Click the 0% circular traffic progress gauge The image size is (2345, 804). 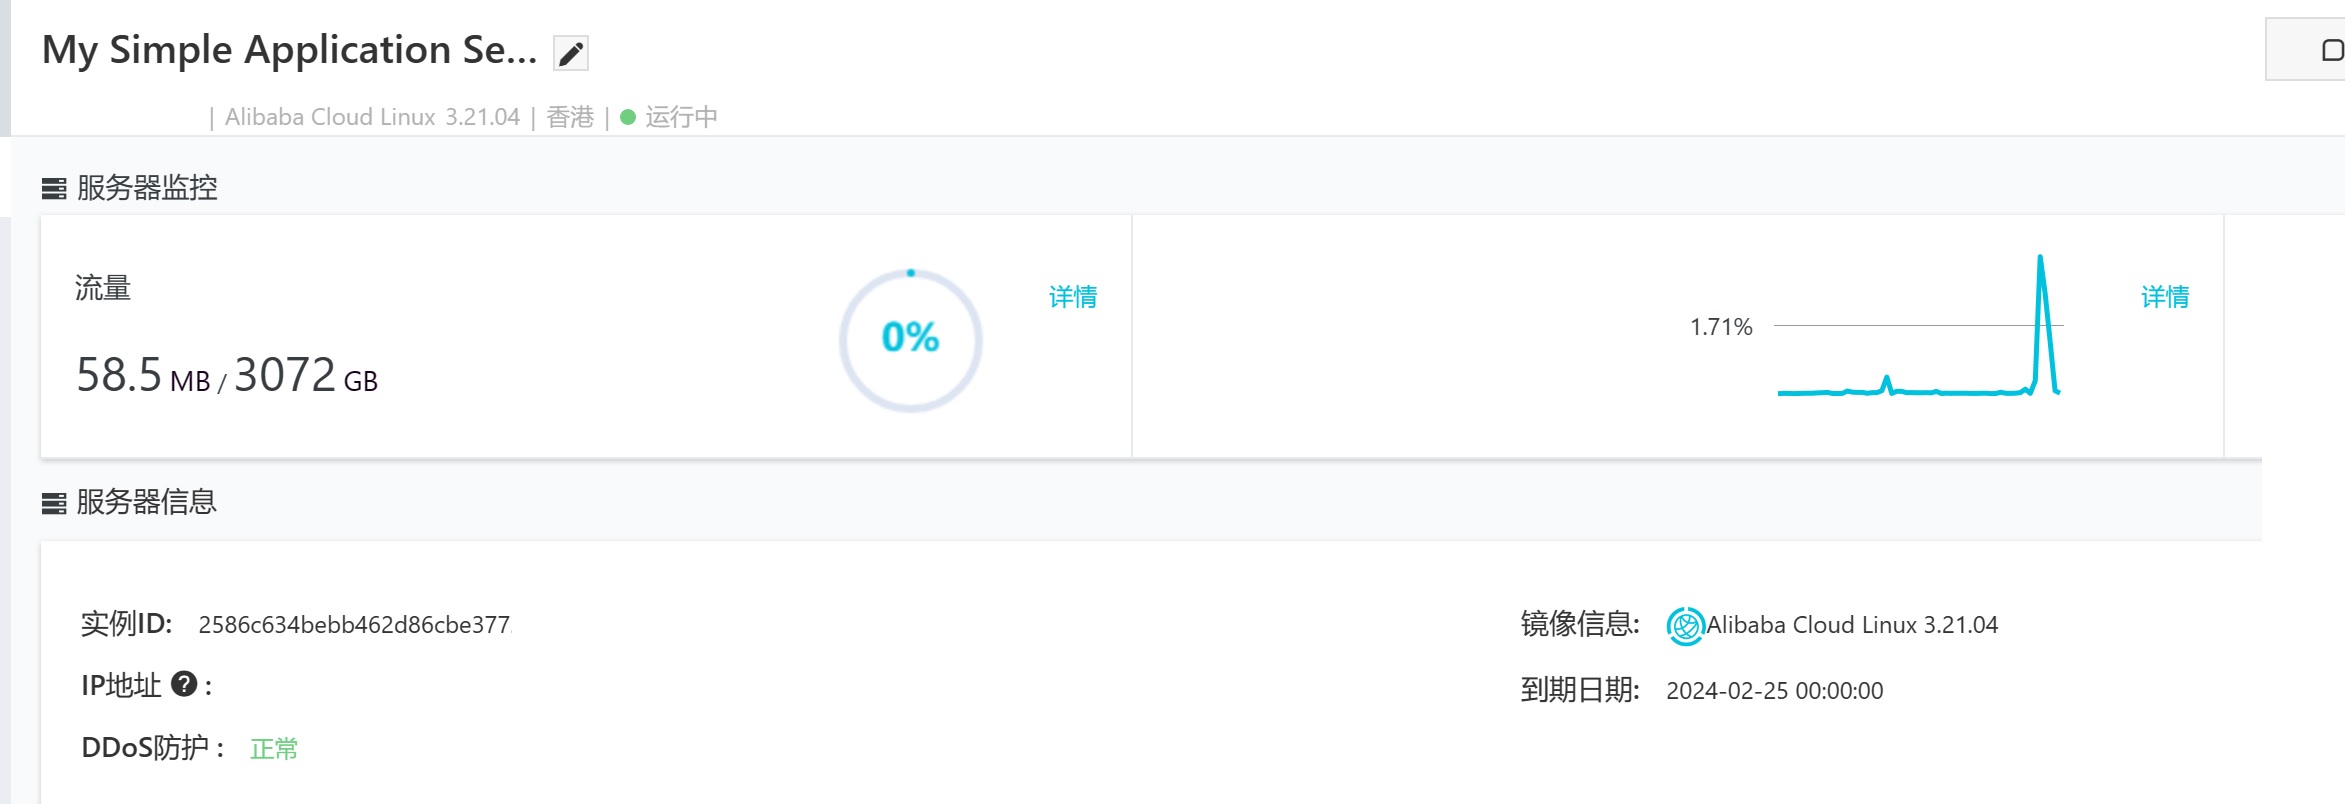[910, 340]
